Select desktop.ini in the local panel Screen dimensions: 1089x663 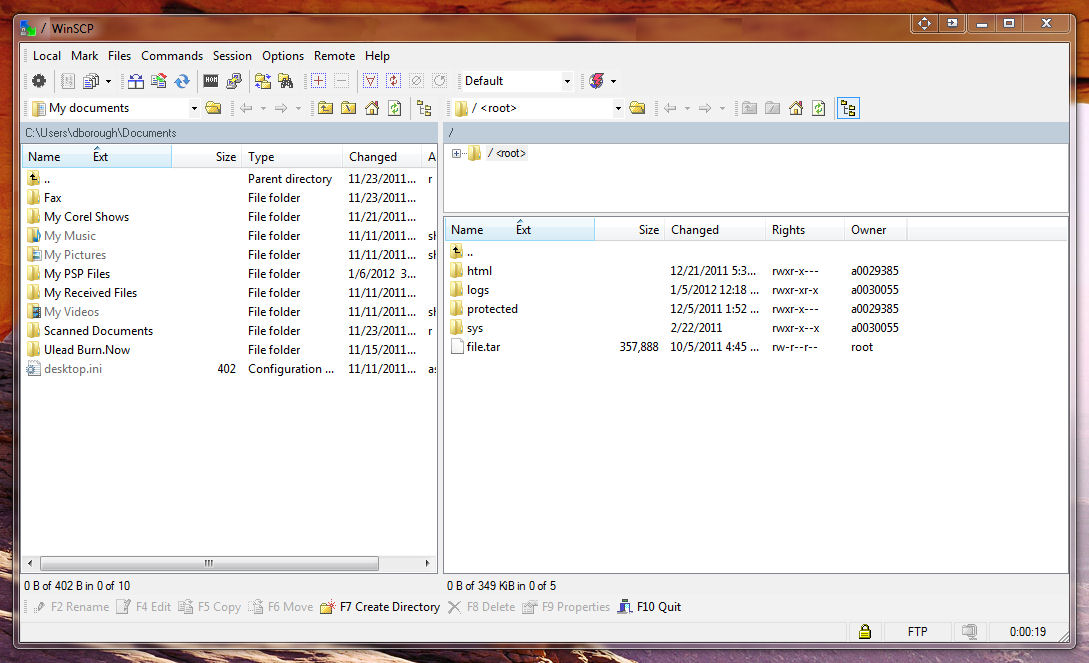click(x=72, y=369)
